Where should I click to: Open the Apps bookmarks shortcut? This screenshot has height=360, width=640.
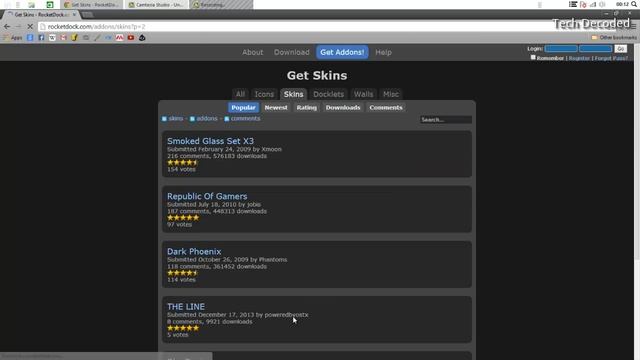click(x=13, y=38)
